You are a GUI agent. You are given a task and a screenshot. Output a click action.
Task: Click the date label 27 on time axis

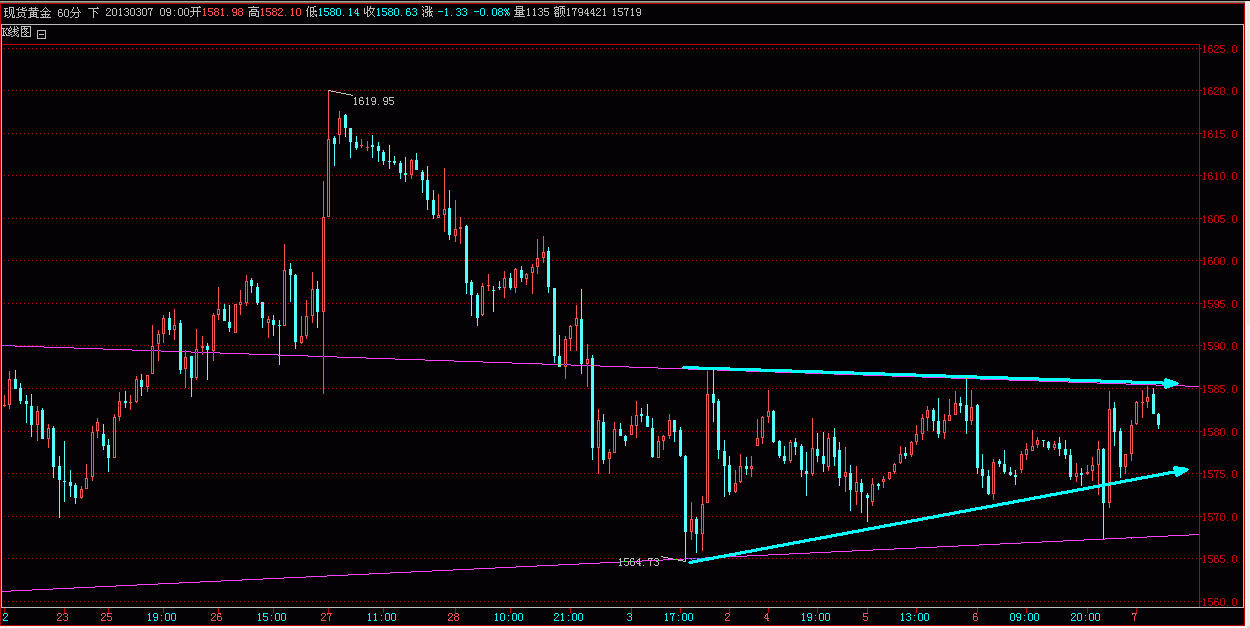point(326,617)
